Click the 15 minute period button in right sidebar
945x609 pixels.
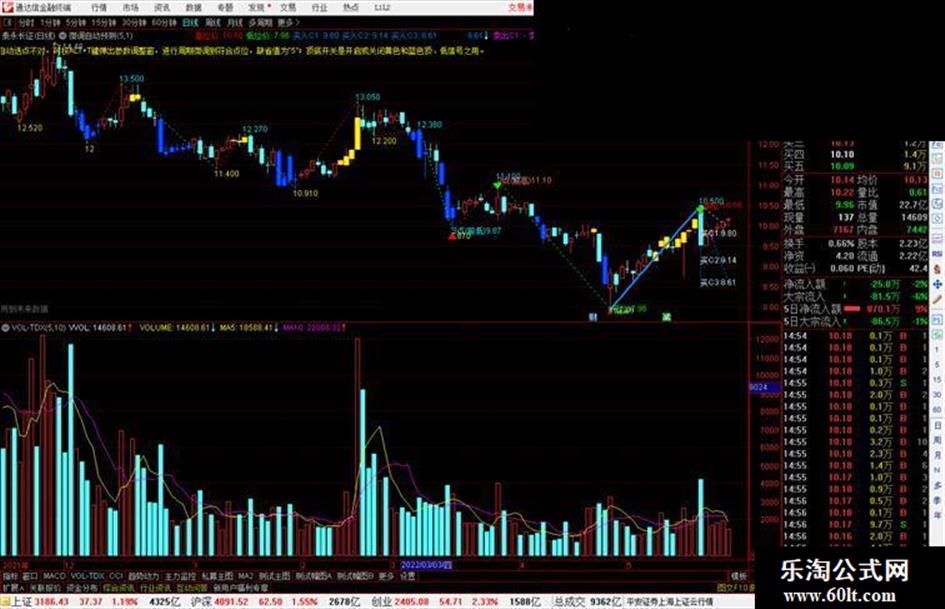[x=937, y=380]
